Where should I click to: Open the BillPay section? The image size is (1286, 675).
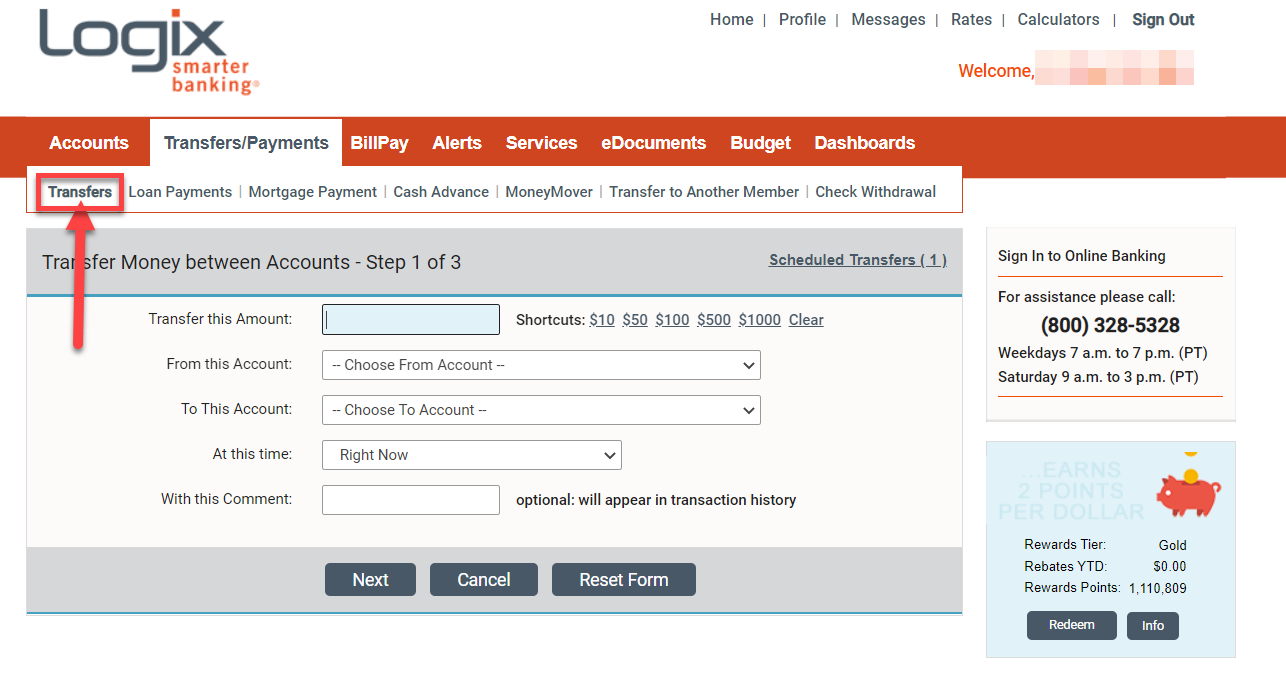tap(379, 142)
